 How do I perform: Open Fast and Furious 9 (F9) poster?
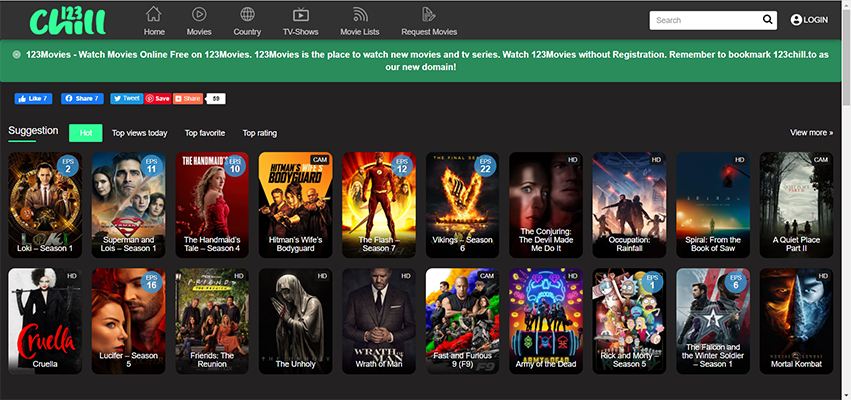462,321
